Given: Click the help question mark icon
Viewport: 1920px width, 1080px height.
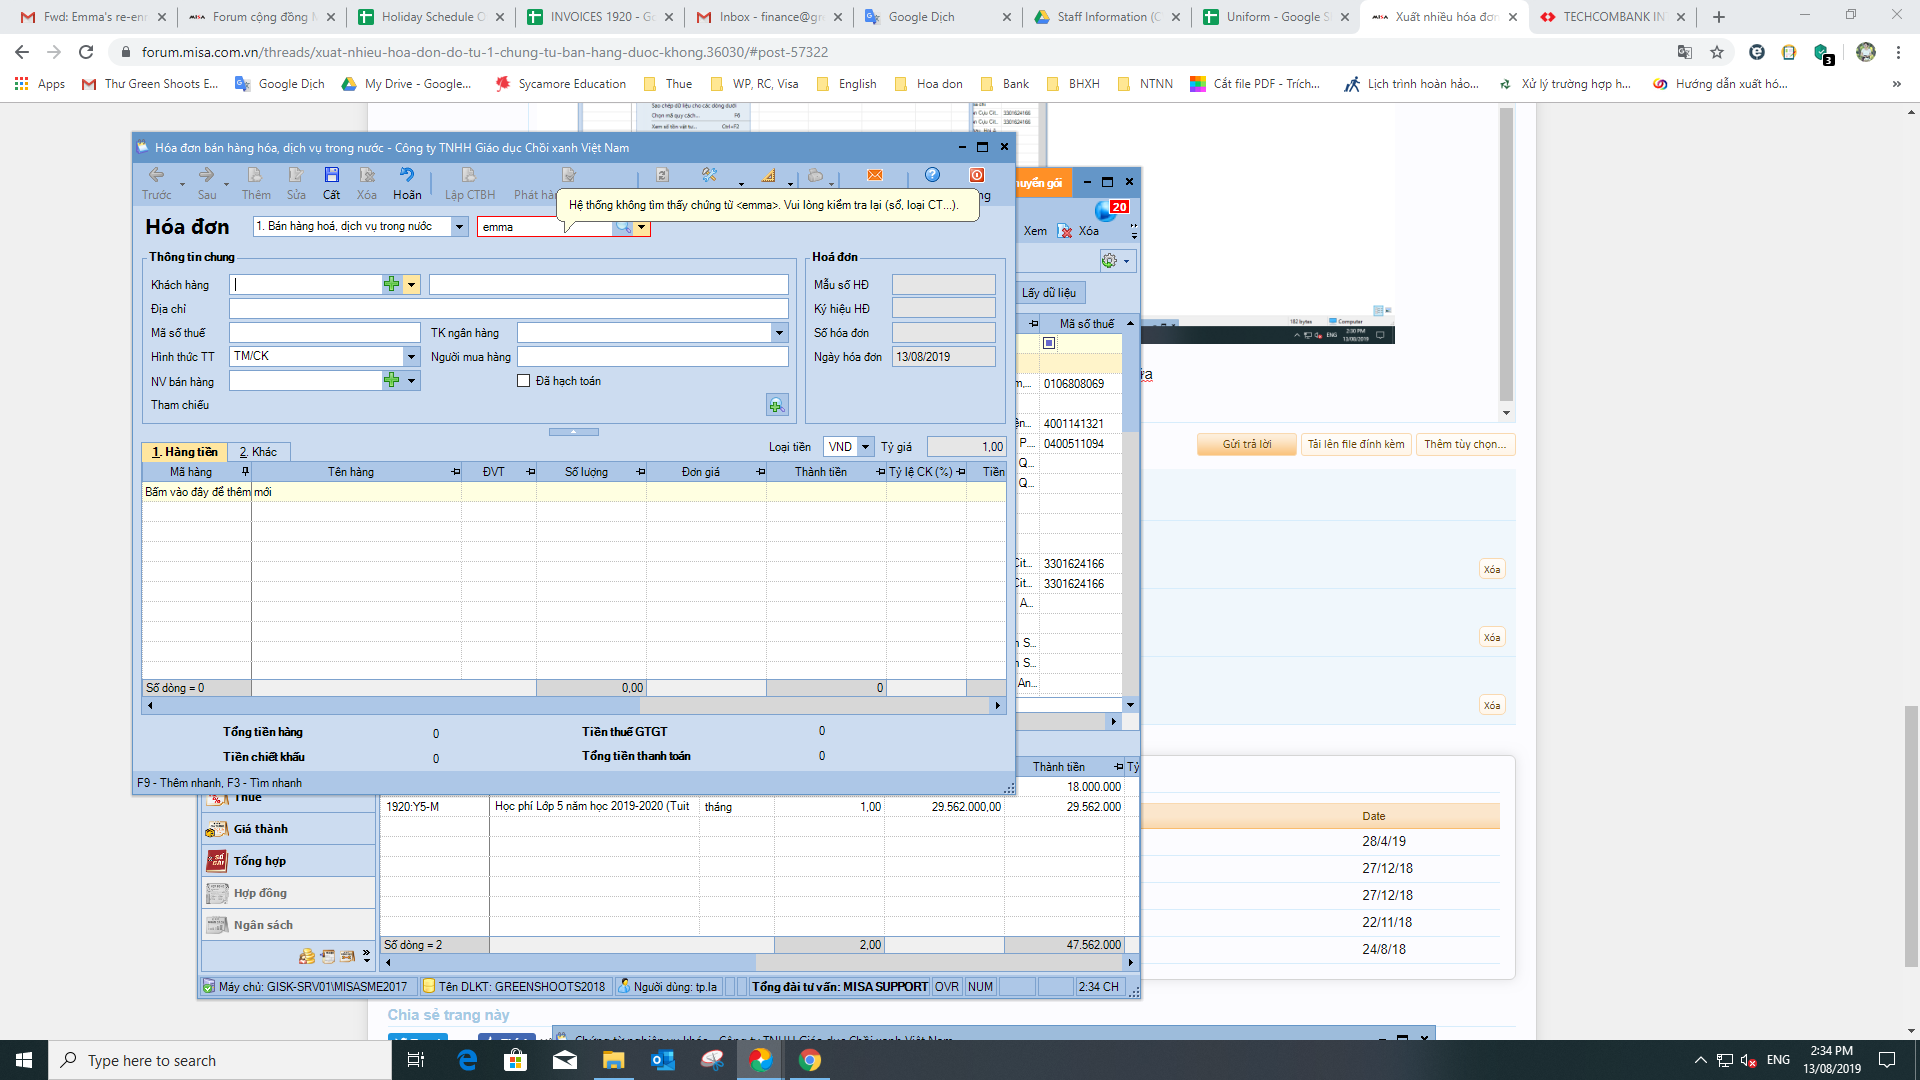Looking at the screenshot, I should [932, 175].
